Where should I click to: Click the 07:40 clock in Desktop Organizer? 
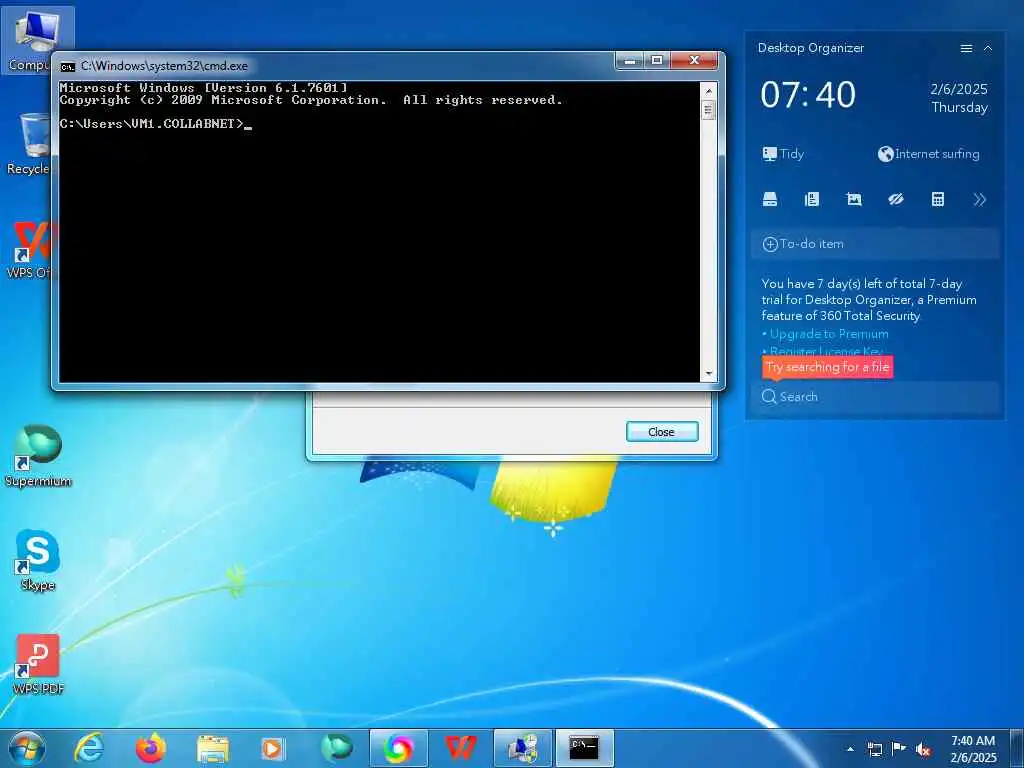click(808, 95)
